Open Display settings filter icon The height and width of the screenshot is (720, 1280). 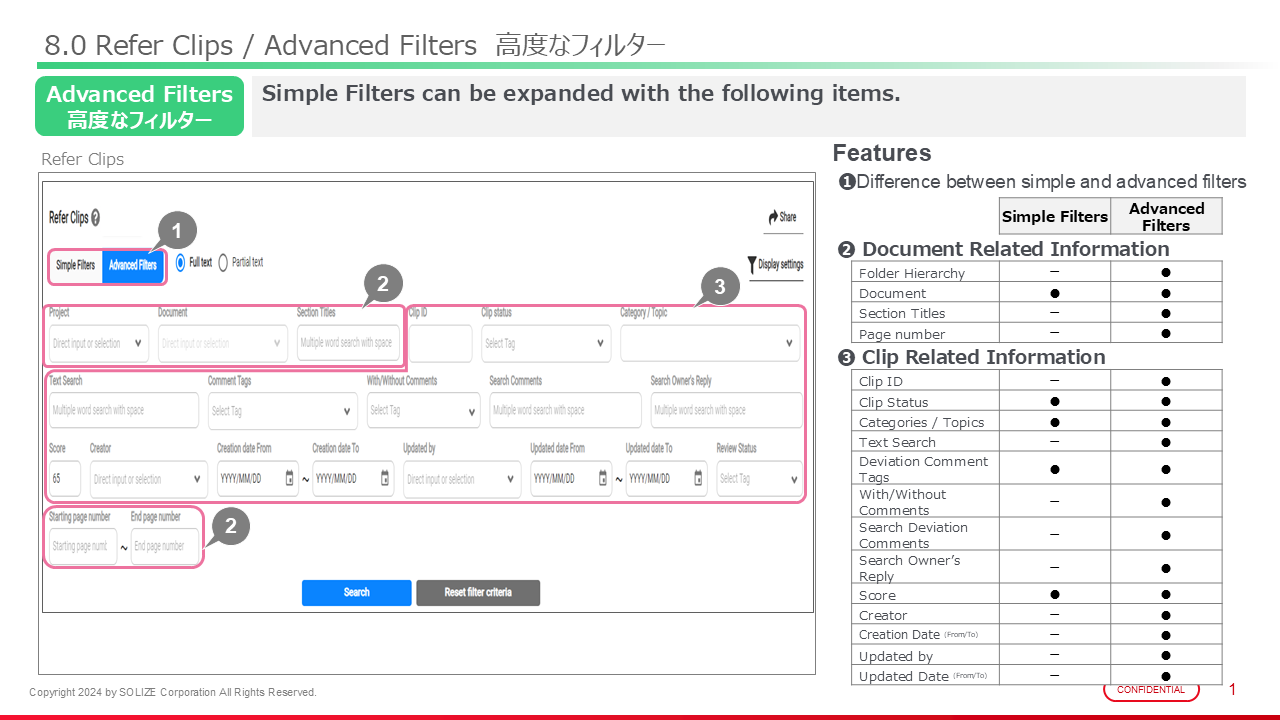(752, 265)
